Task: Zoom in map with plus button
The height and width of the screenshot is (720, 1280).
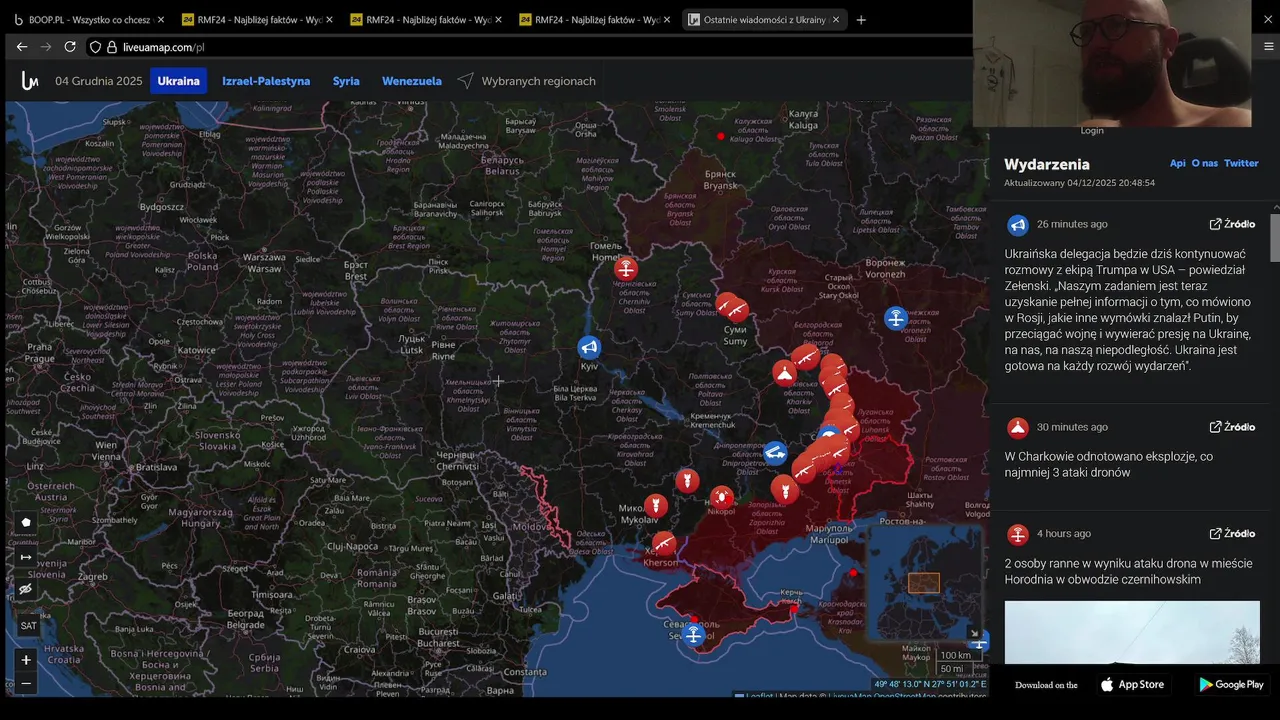Action: coord(26,660)
